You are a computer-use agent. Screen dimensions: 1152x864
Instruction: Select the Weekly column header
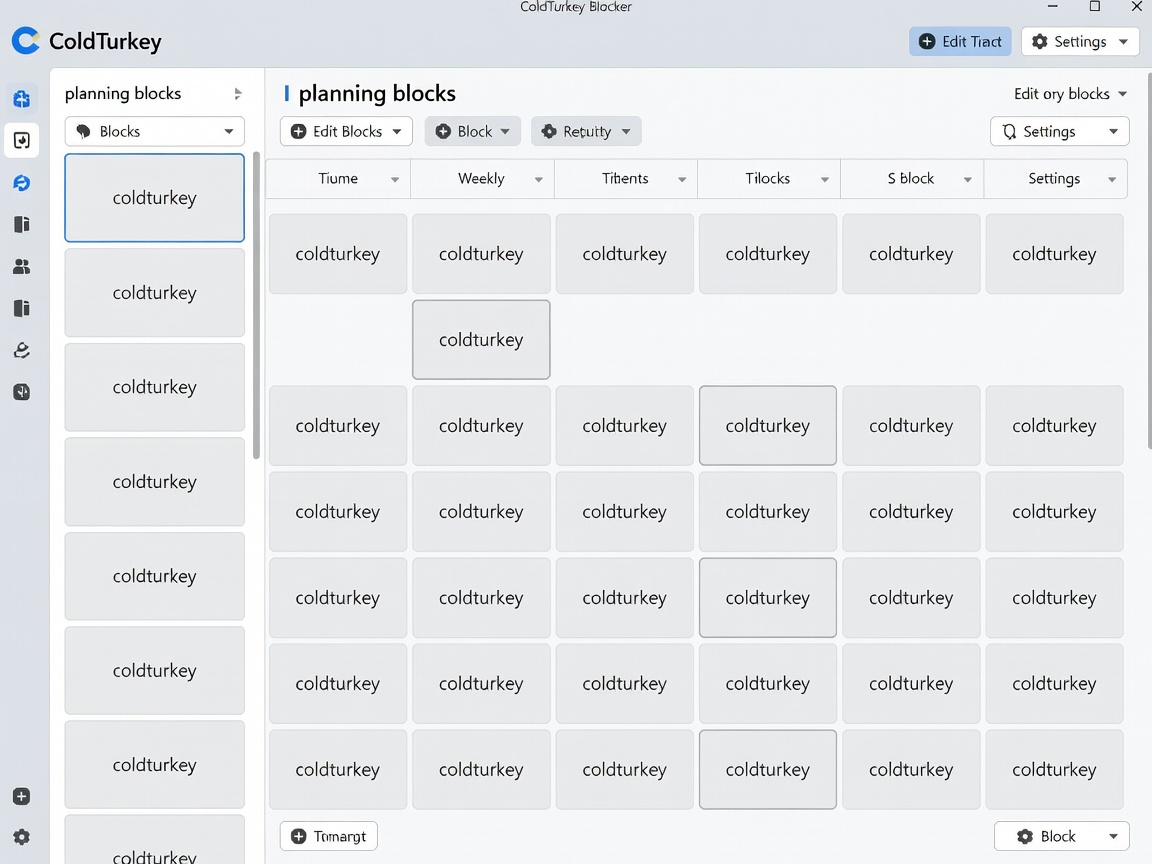click(x=482, y=179)
